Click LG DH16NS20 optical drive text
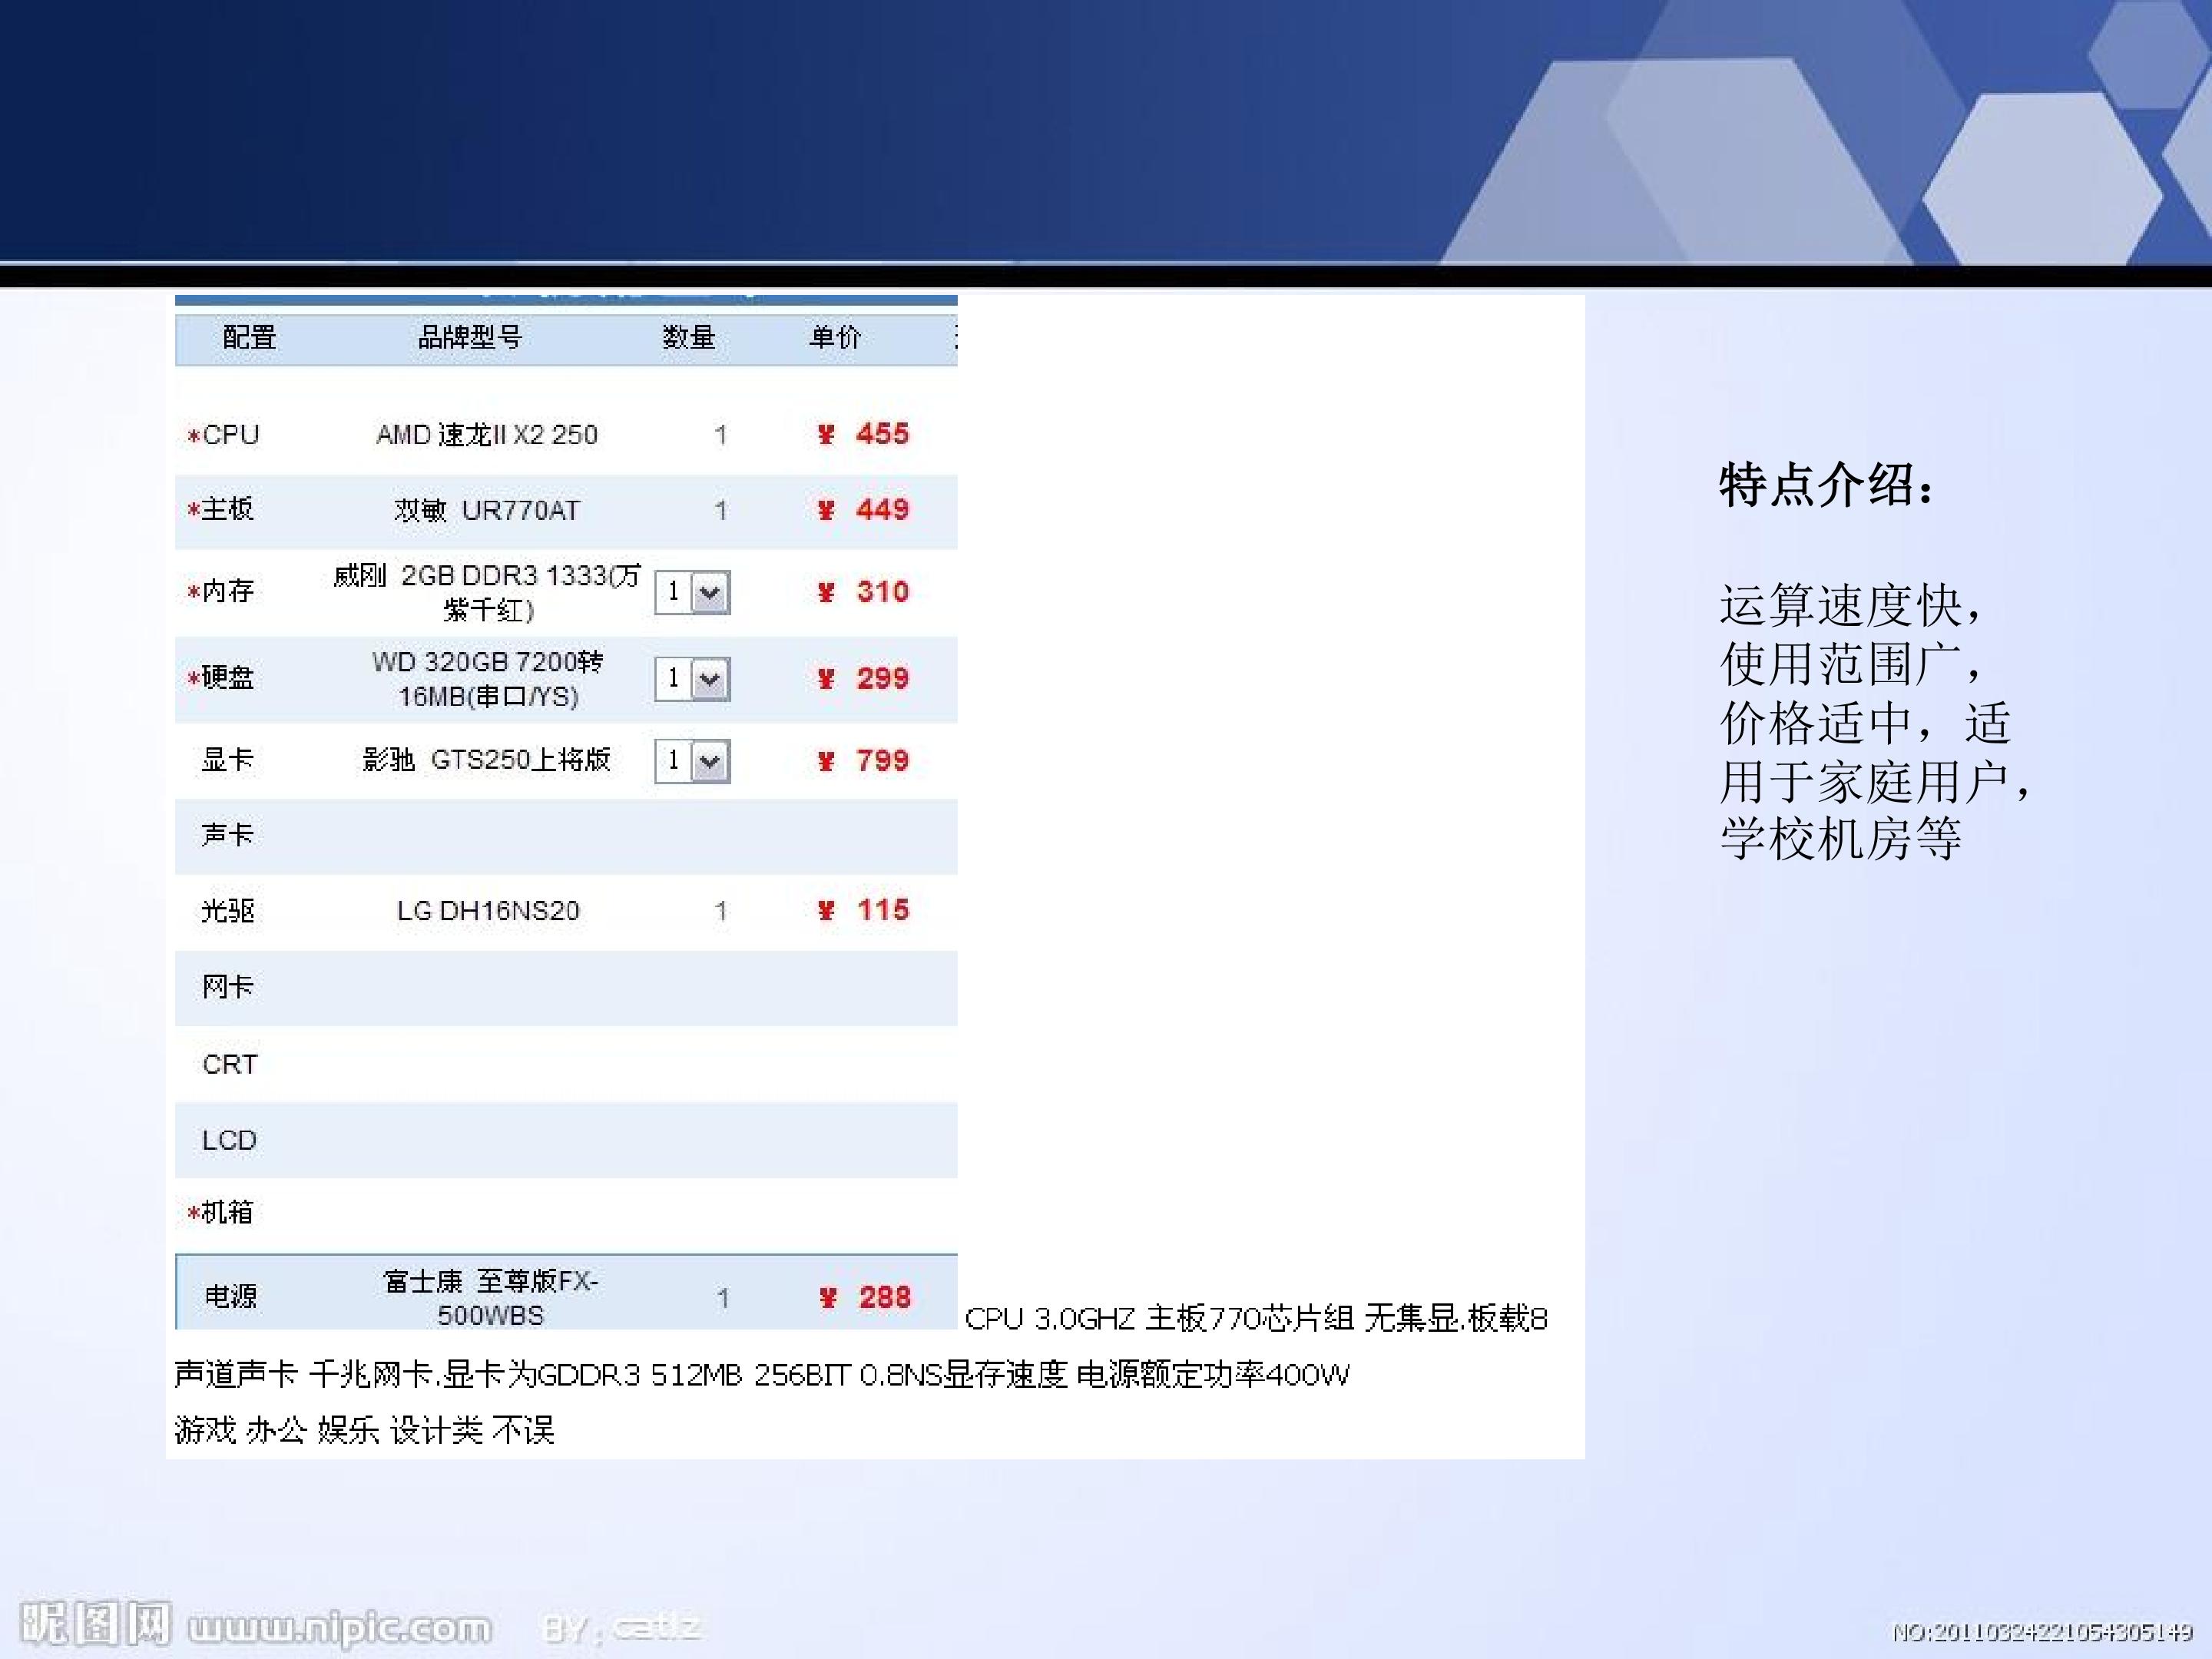 point(488,911)
